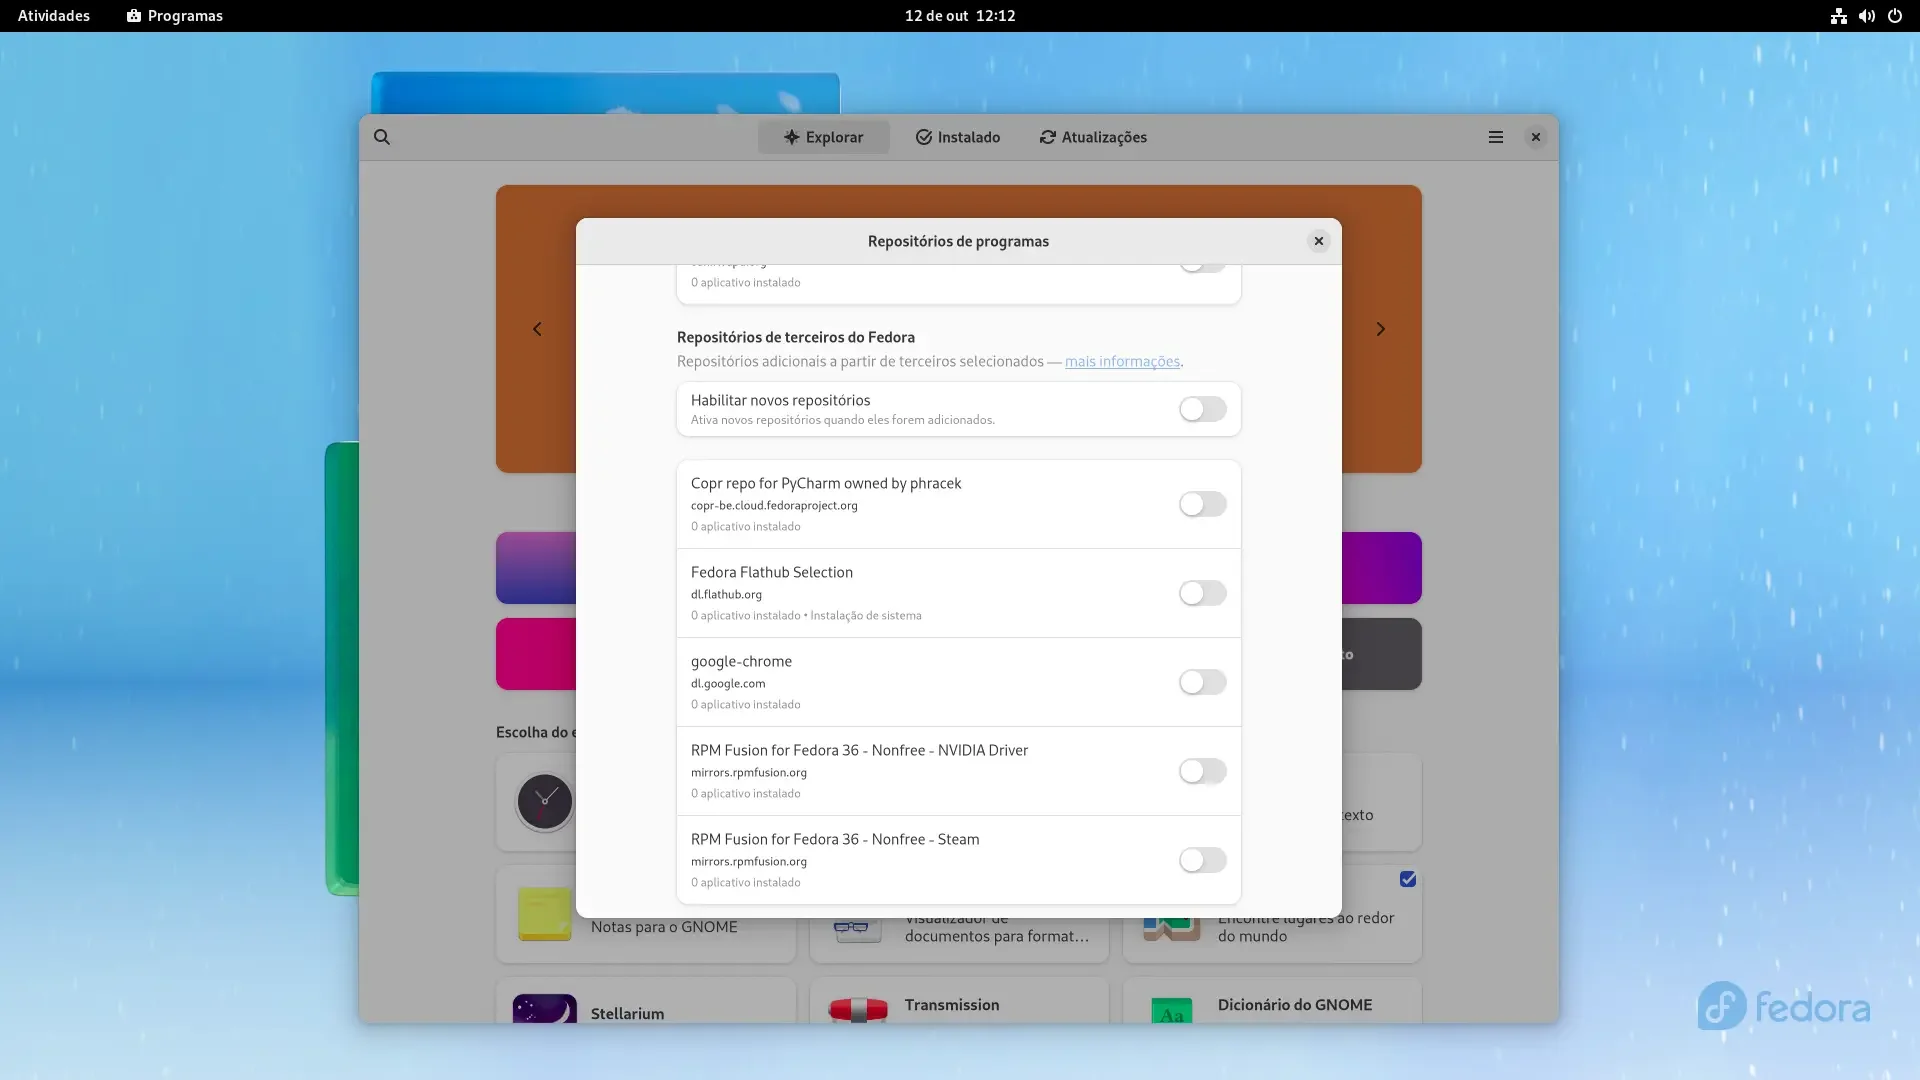Open the hamburger menu in Software header
The width and height of the screenshot is (1920, 1080).
click(1495, 137)
